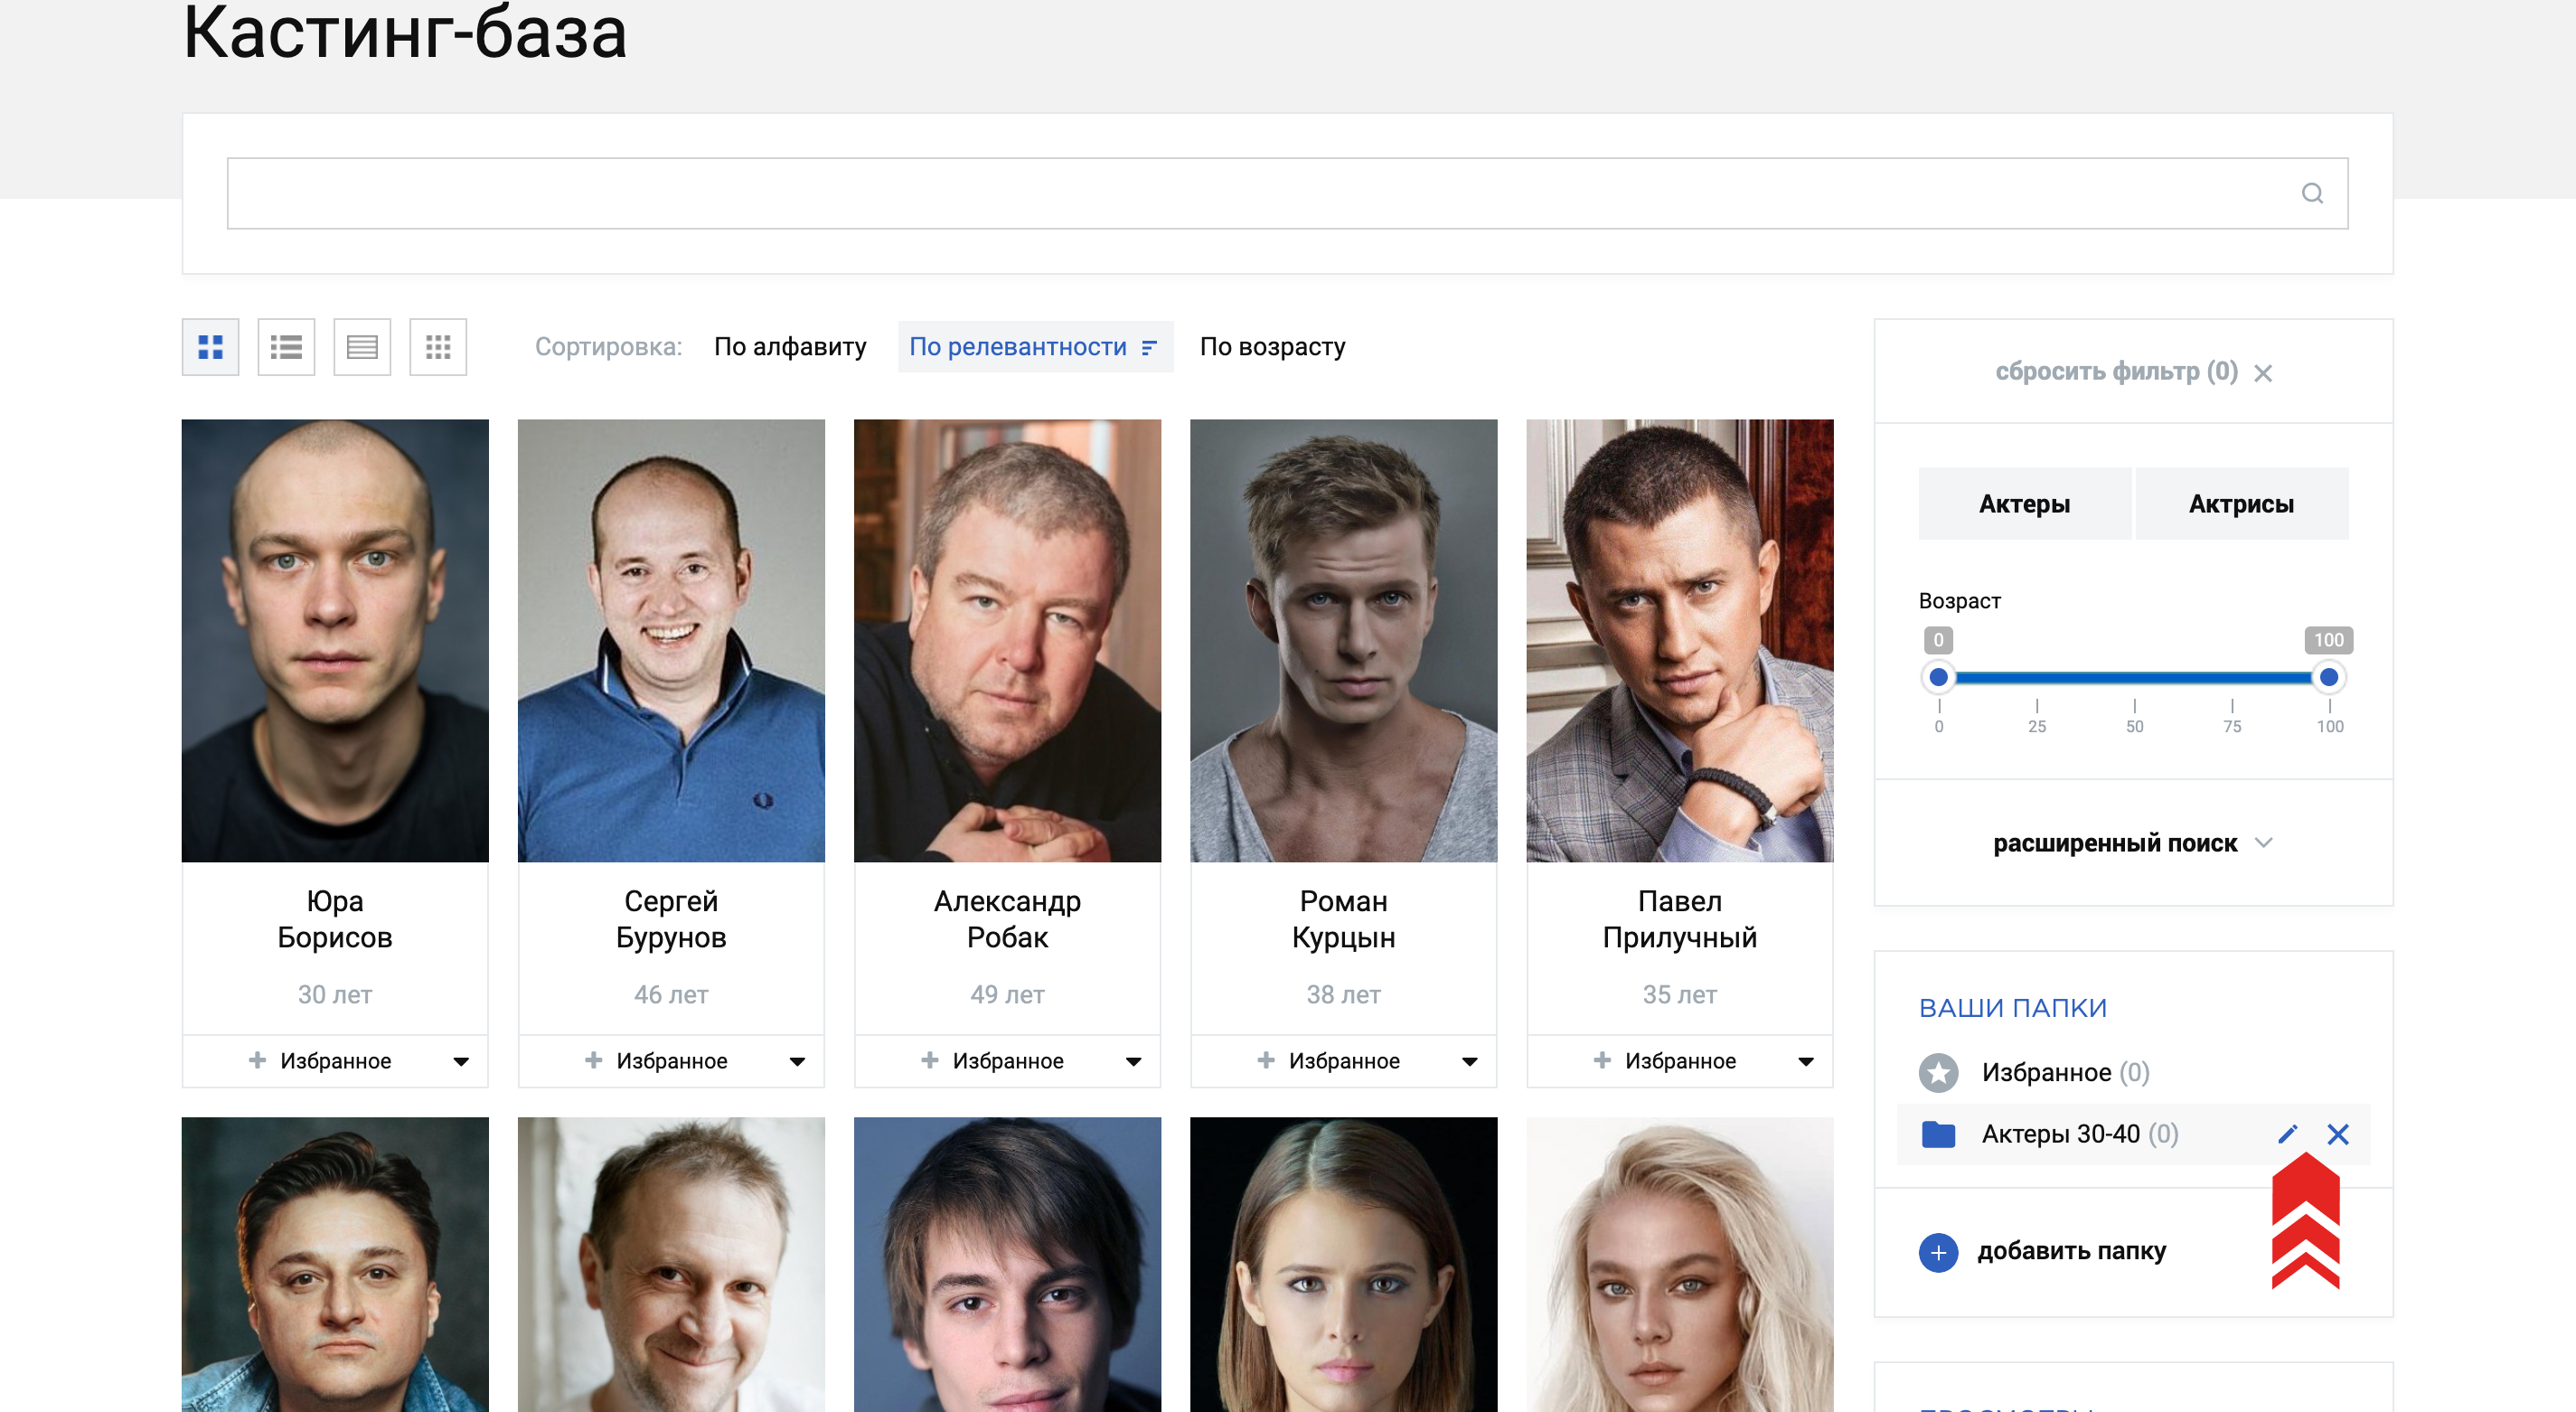
Task: Select the small tiles grid view icon
Action: click(438, 347)
